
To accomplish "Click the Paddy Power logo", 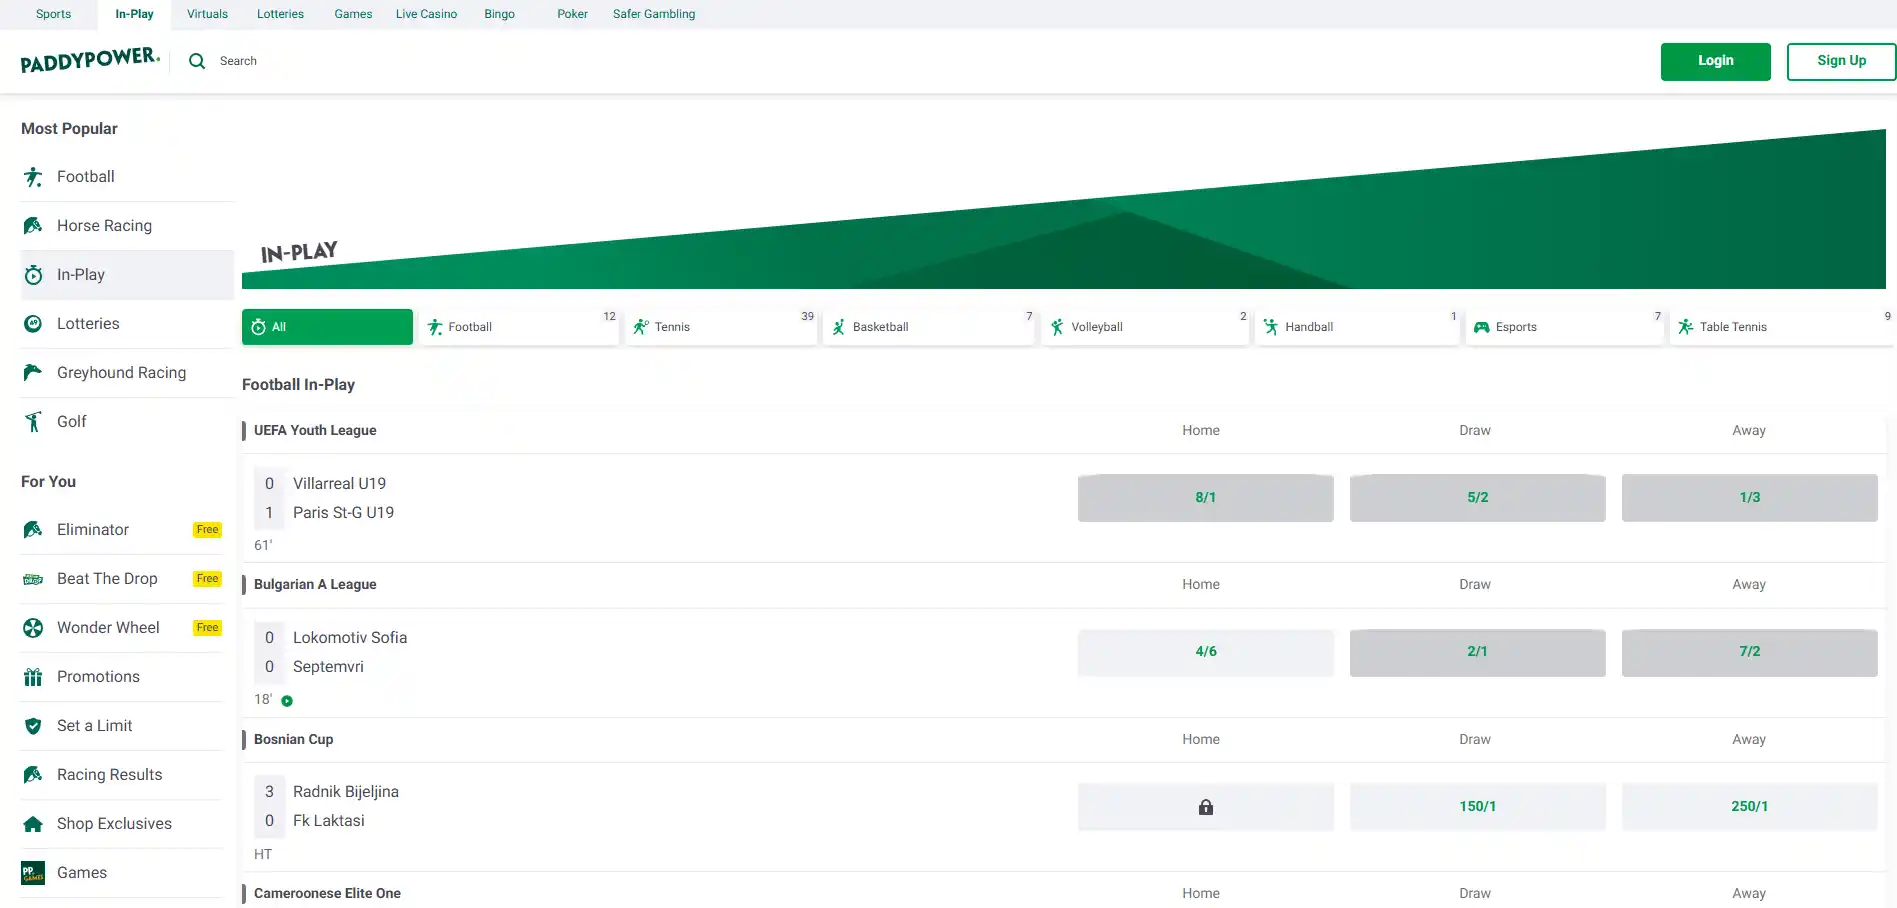I will [x=90, y=60].
